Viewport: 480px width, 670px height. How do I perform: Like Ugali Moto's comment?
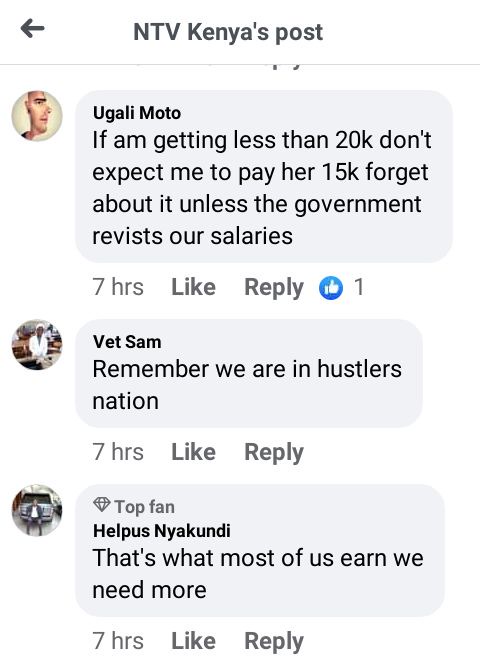(x=193, y=287)
